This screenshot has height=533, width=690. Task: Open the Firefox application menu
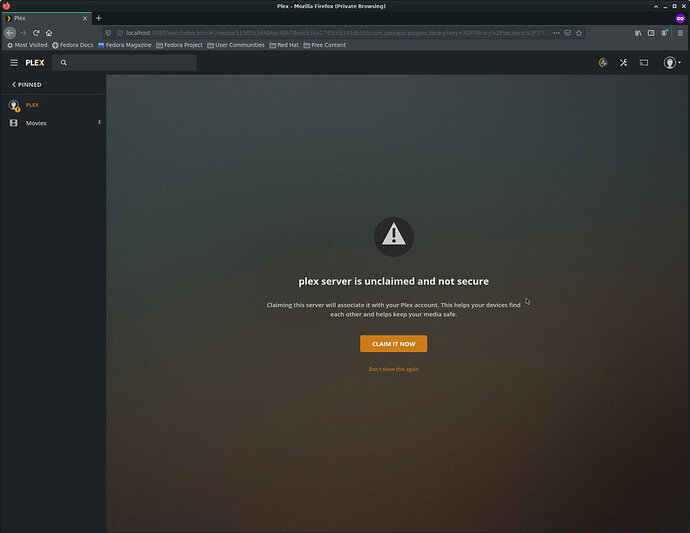[x=680, y=33]
